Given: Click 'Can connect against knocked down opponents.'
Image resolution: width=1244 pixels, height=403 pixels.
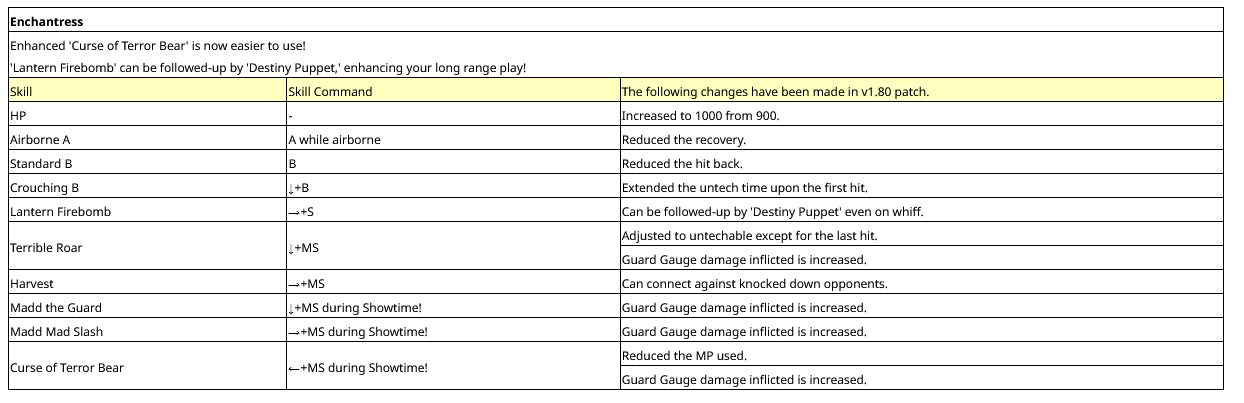Looking at the screenshot, I should coord(922,283).
